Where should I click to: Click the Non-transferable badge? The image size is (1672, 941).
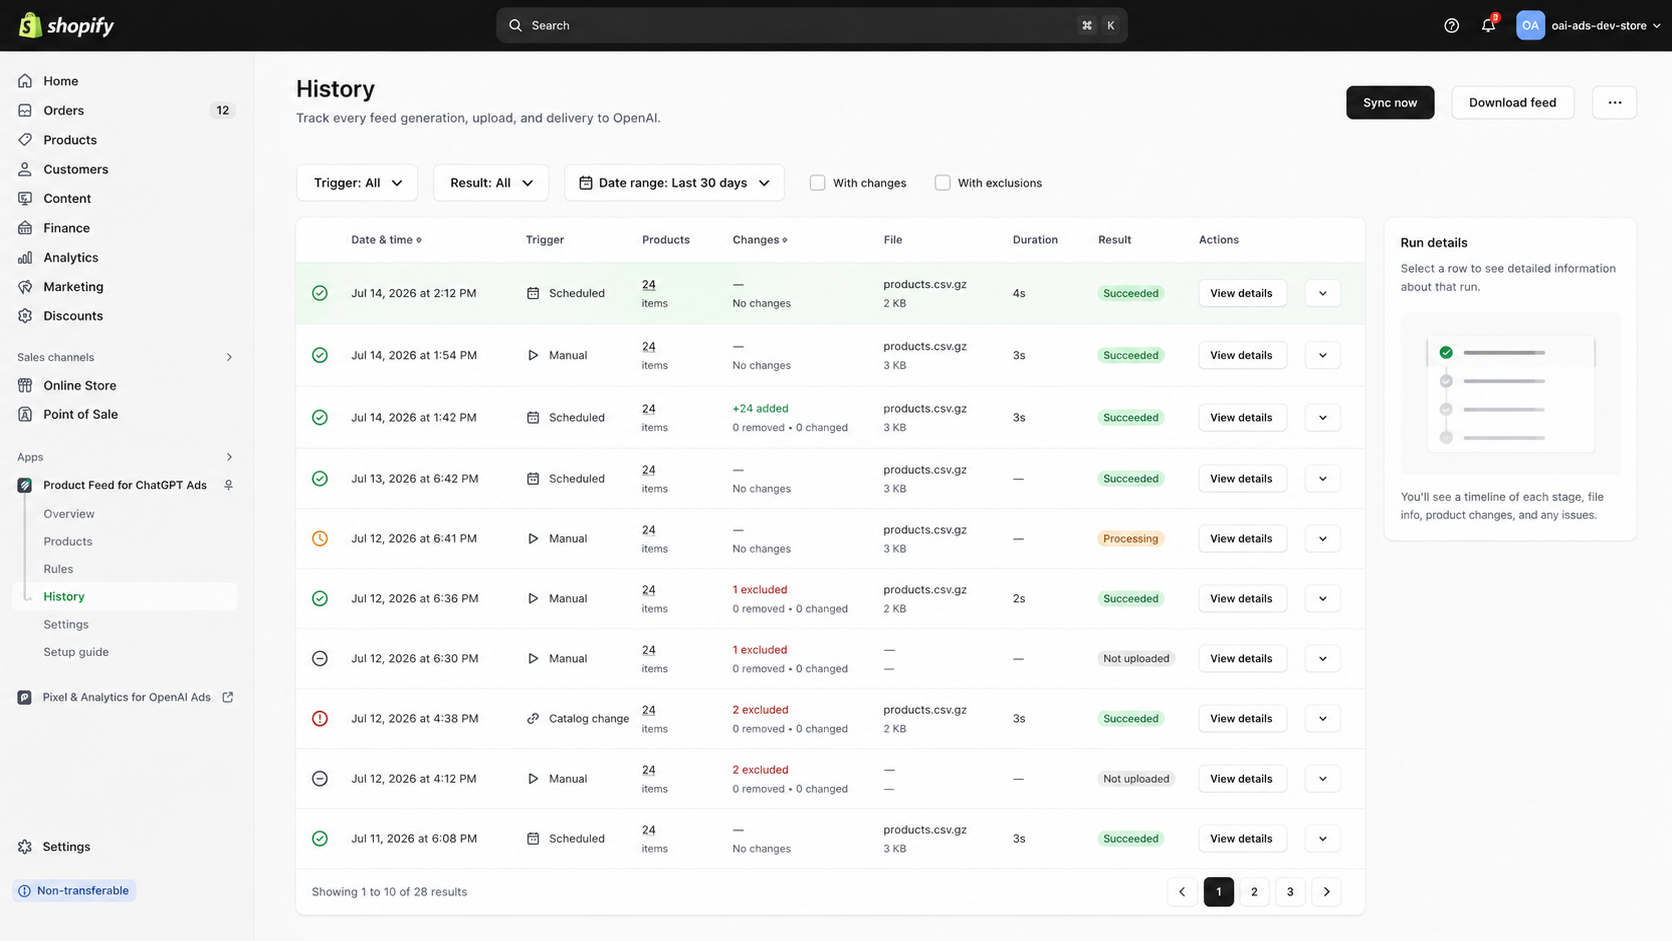click(74, 891)
